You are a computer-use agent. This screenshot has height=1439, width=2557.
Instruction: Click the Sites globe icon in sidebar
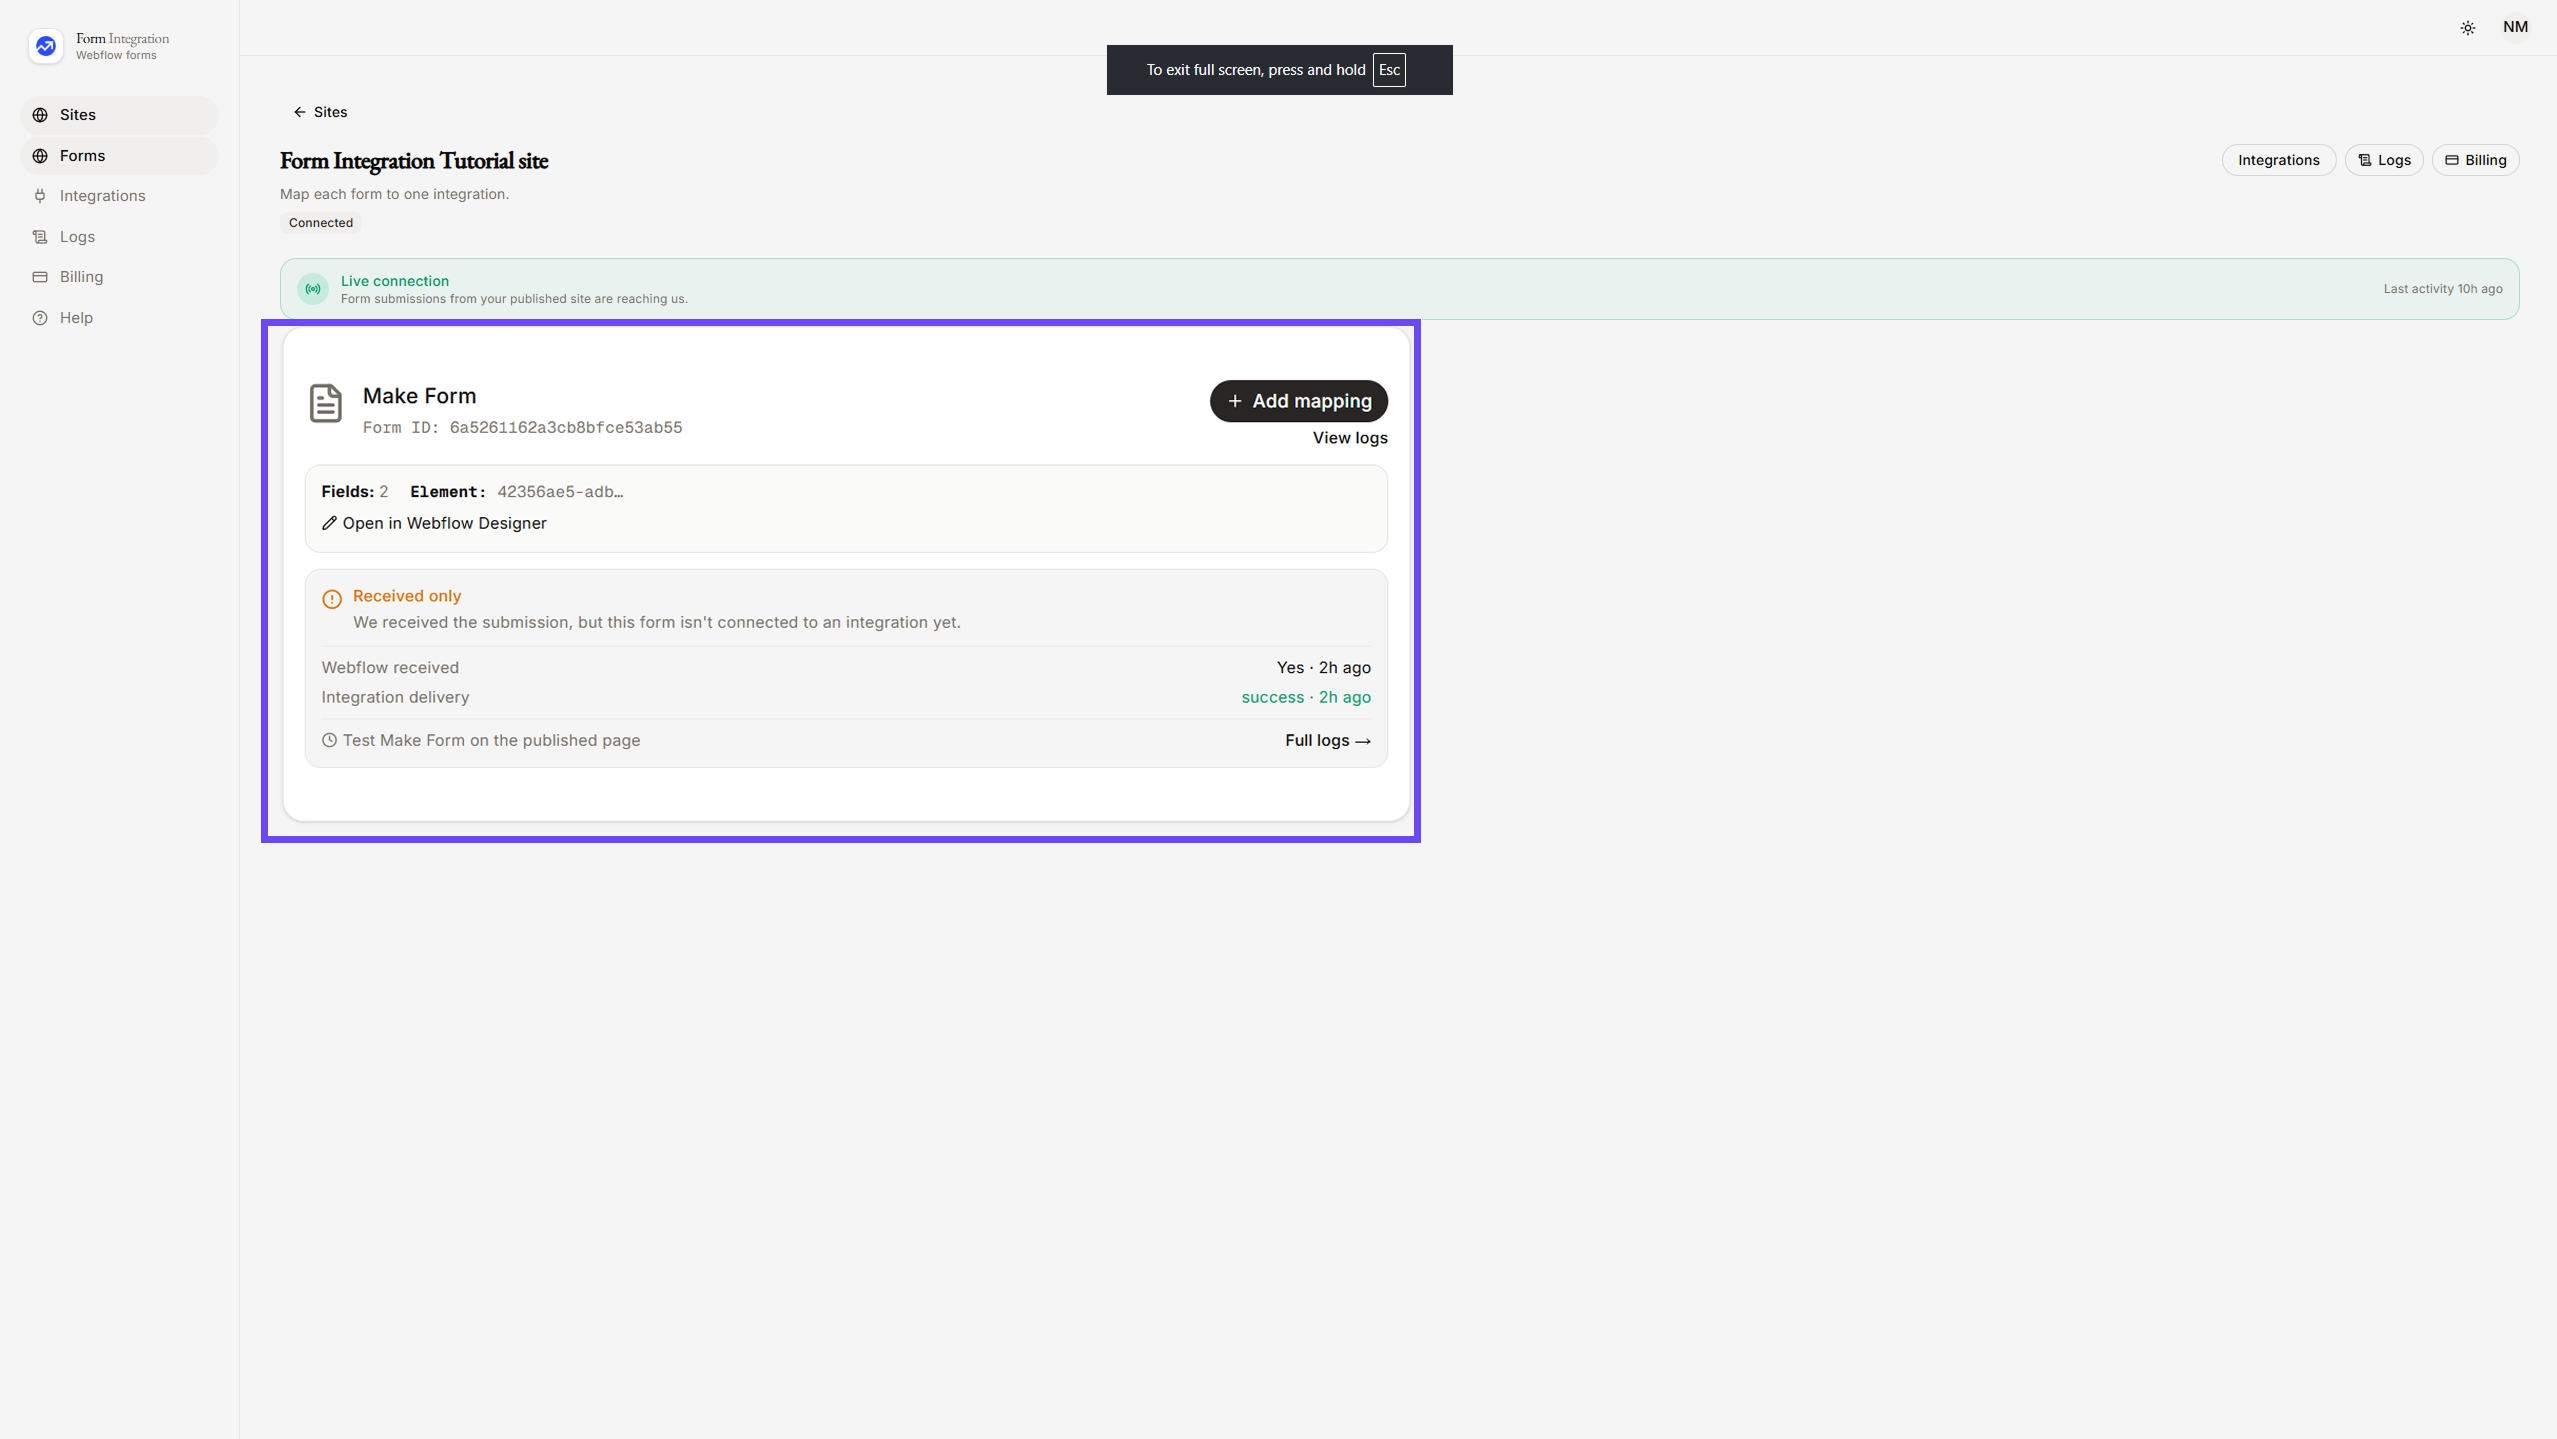pos(40,115)
